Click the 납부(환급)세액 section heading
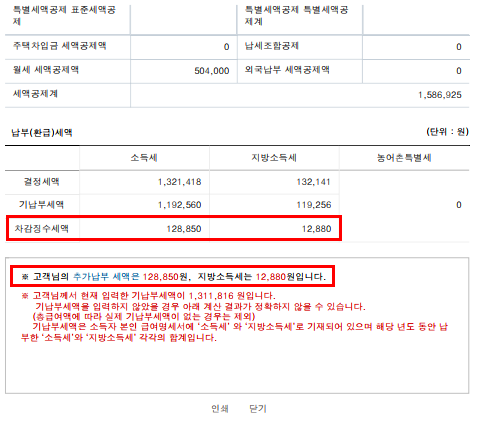The height and width of the screenshot is (422, 480). 42,133
